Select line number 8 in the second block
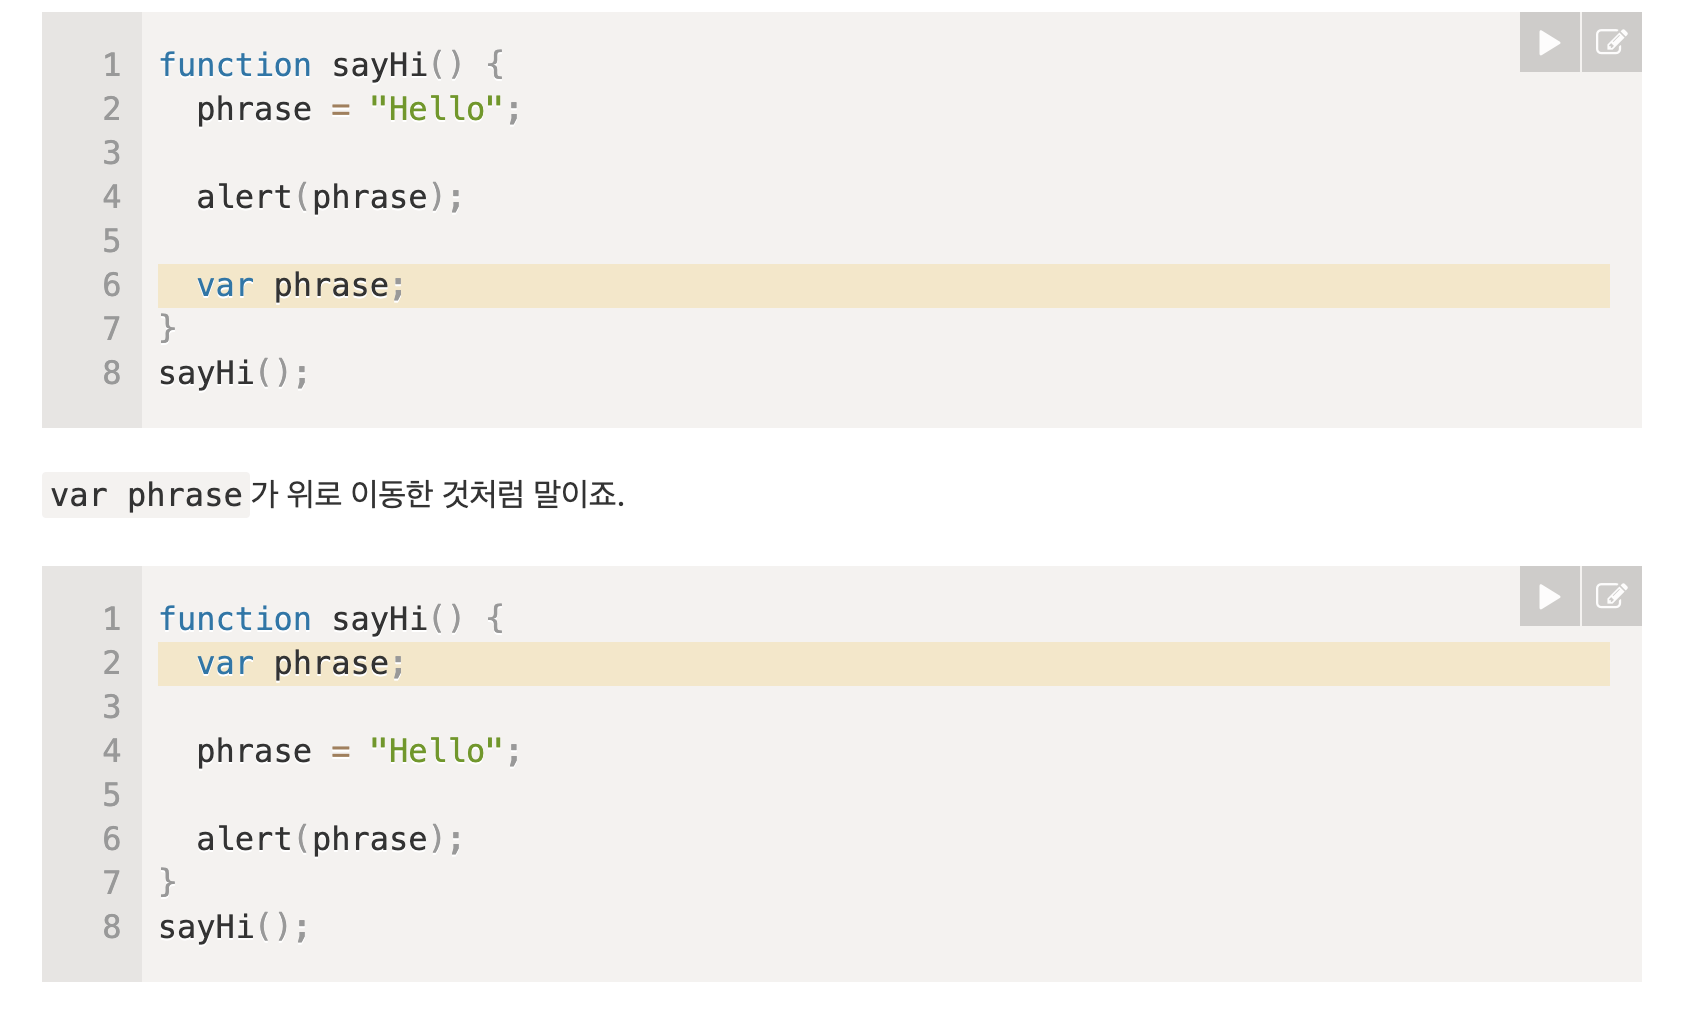This screenshot has height=1030, width=1686. point(110,927)
